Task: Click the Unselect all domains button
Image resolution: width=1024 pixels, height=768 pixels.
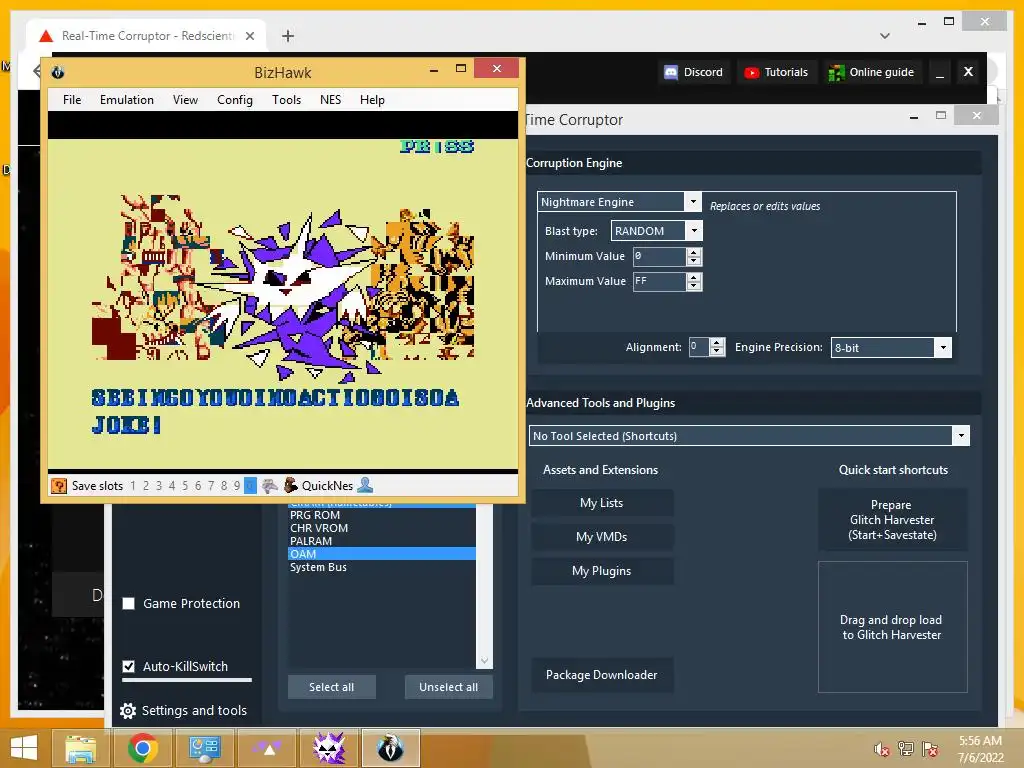Action: [x=449, y=687]
